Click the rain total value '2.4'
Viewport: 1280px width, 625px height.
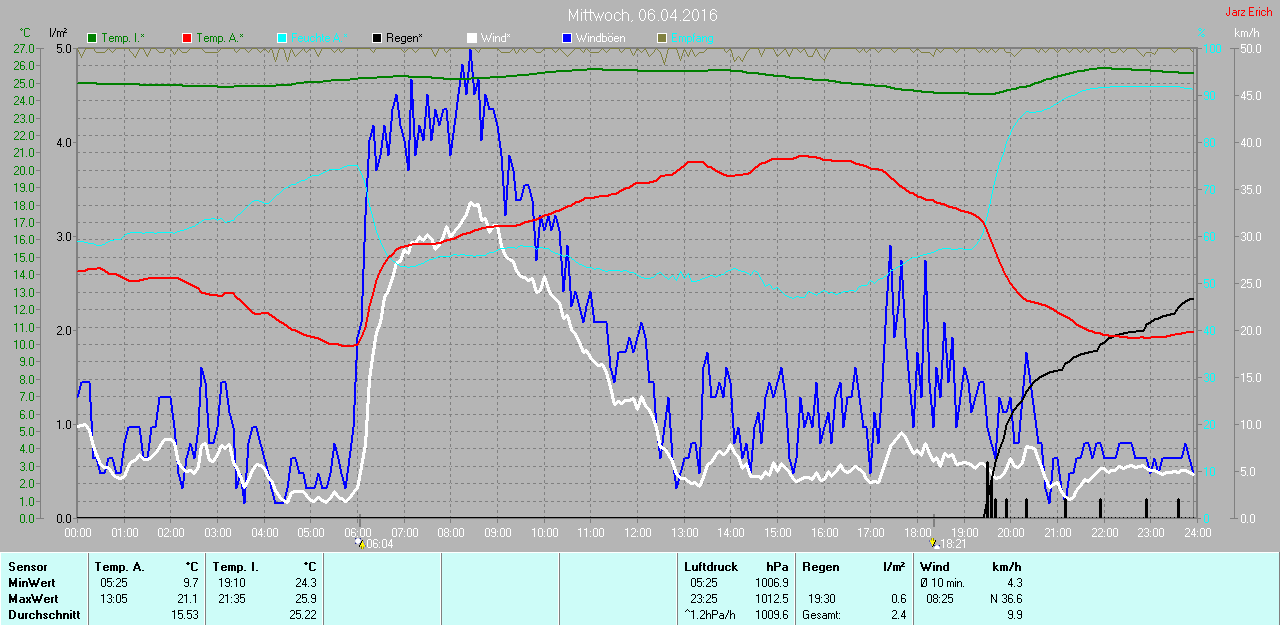[x=898, y=615]
